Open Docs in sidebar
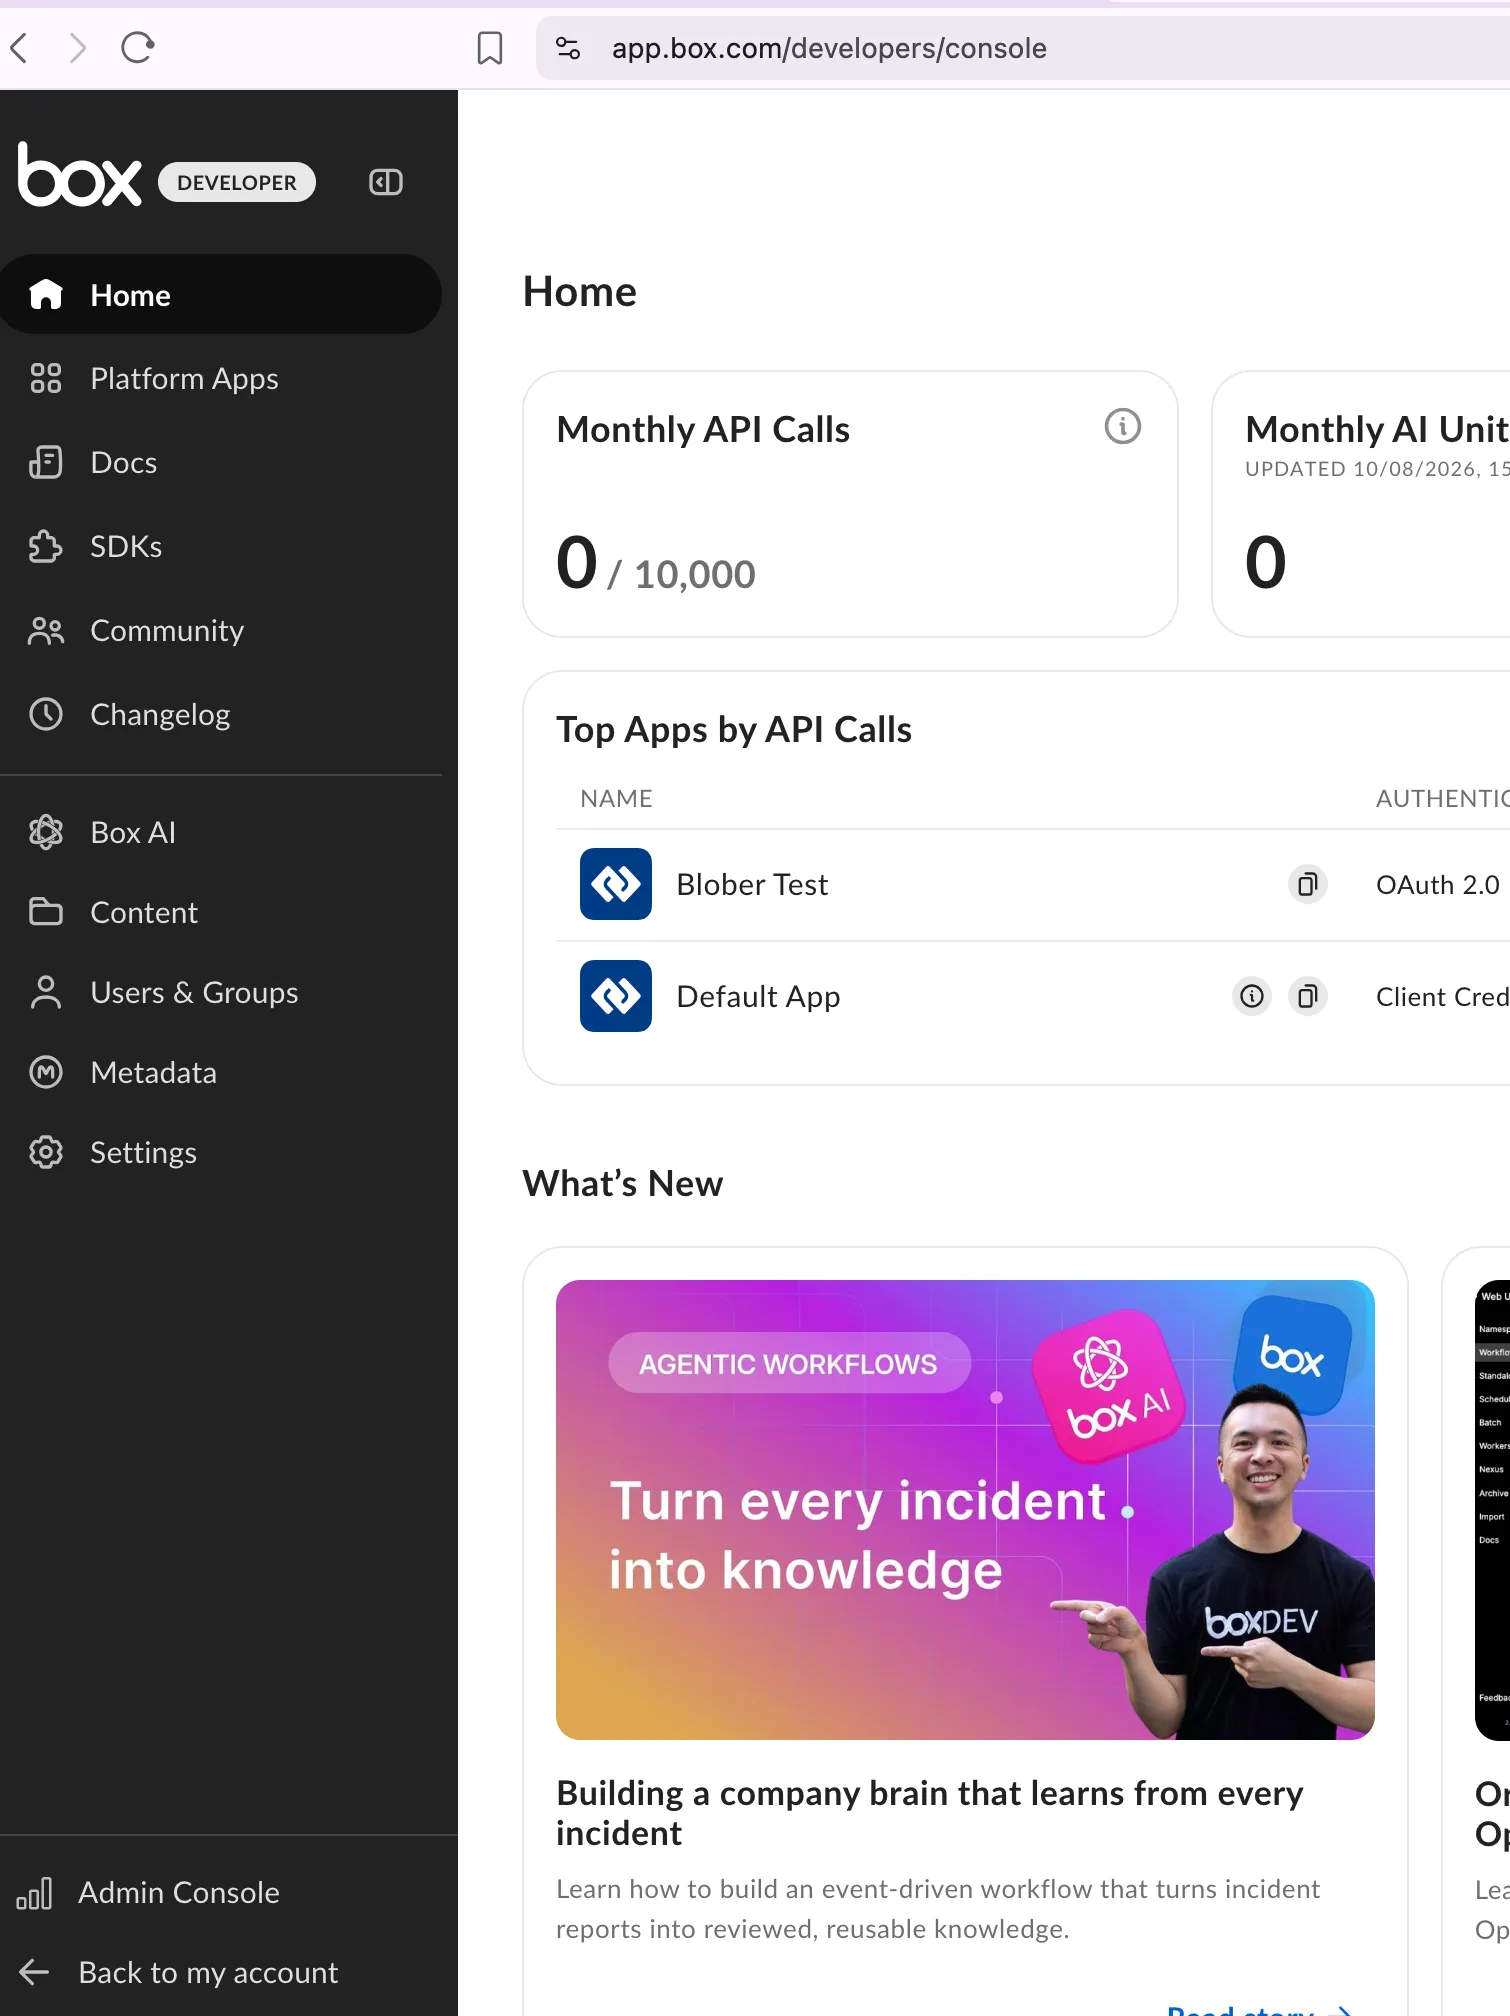Viewport: 1510px width, 2016px height. pyautogui.click(x=221, y=462)
